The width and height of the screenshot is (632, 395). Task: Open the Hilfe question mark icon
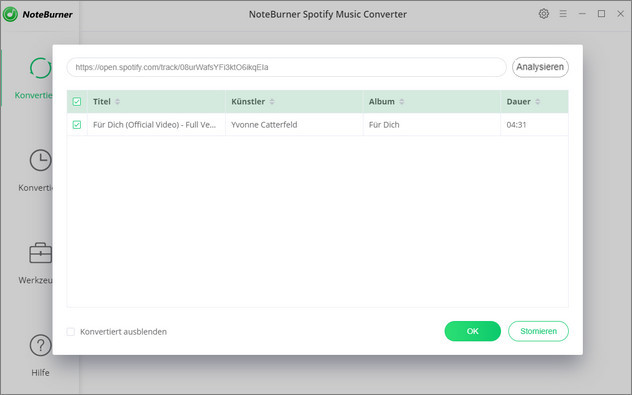pyautogui.click(x=40, y=345)
